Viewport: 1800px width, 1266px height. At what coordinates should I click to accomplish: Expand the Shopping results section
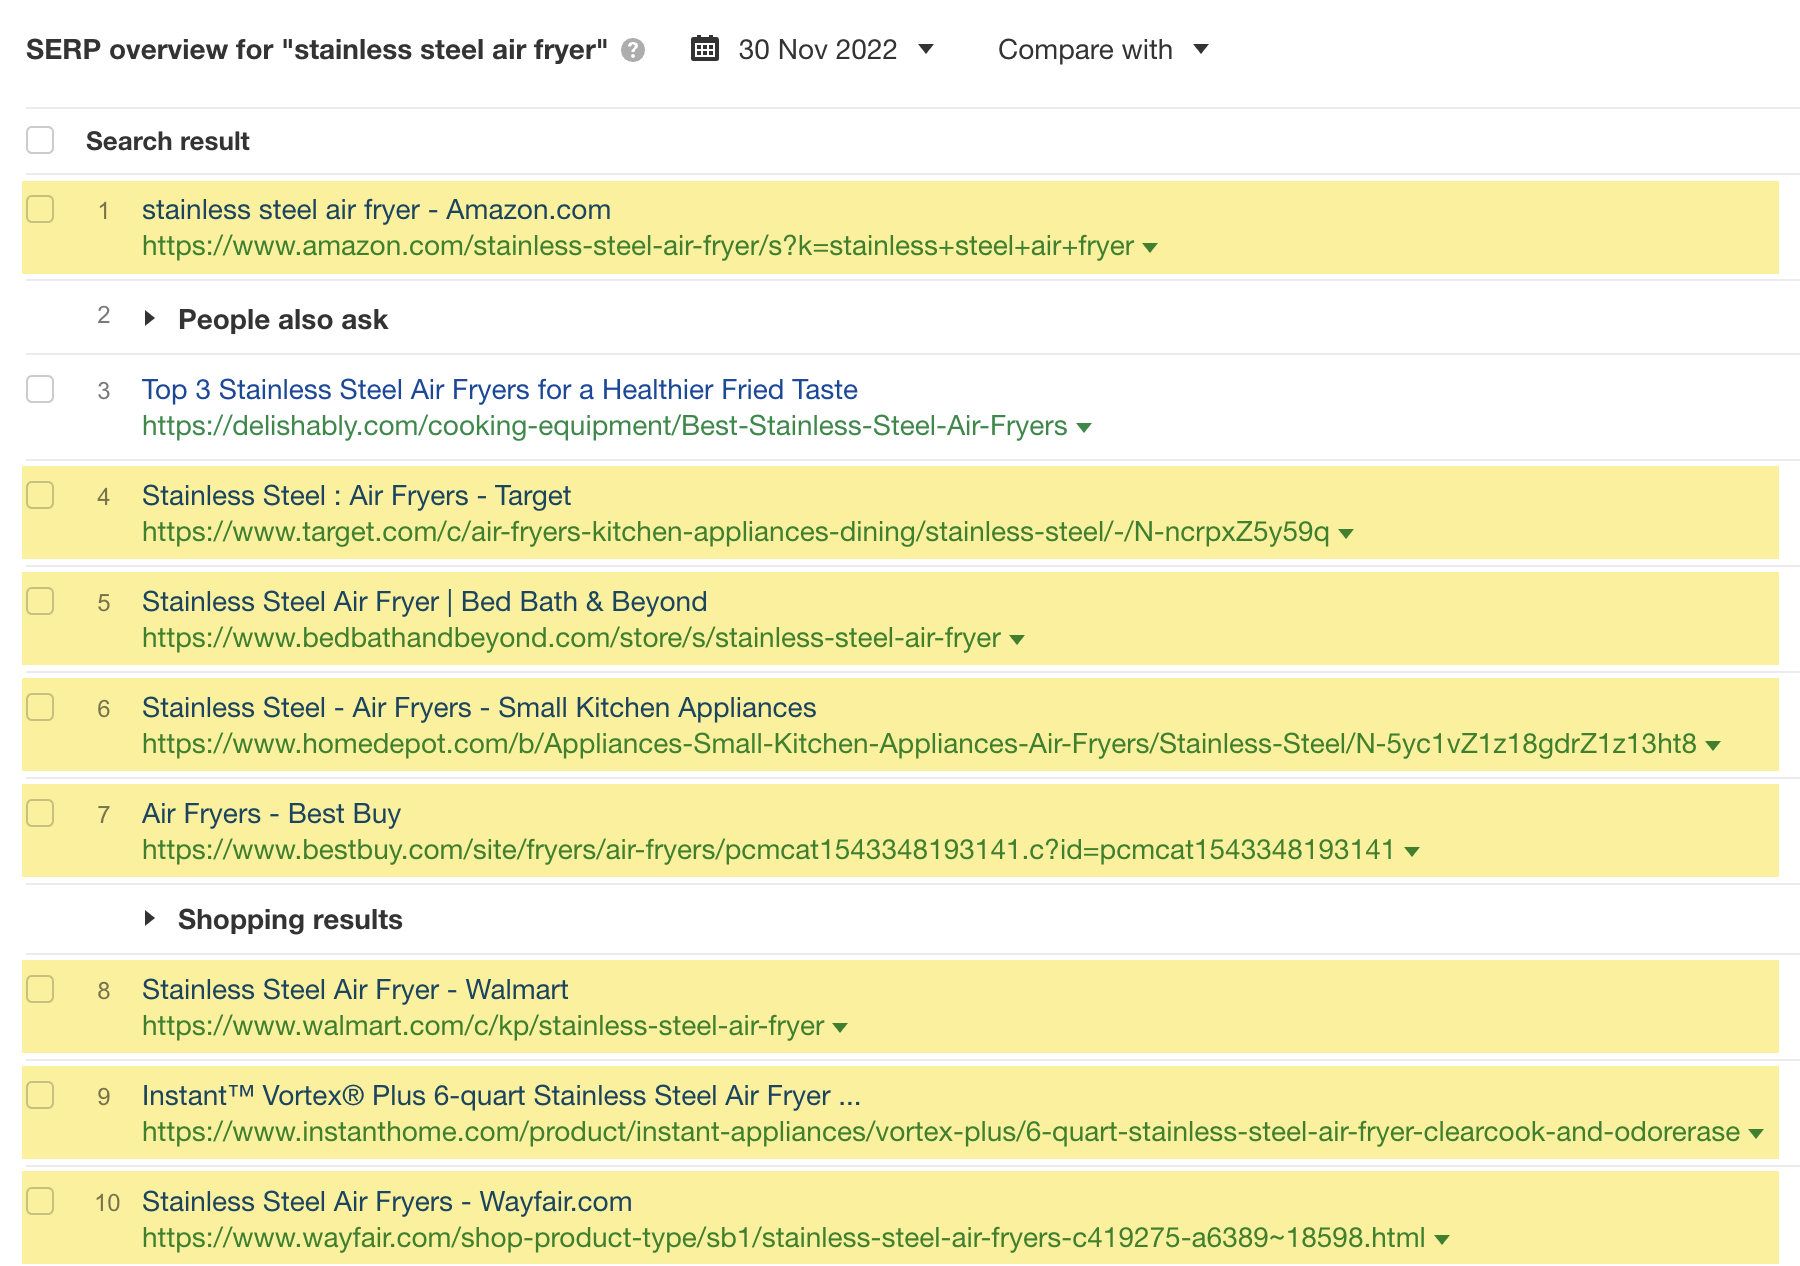coord(150,919)
